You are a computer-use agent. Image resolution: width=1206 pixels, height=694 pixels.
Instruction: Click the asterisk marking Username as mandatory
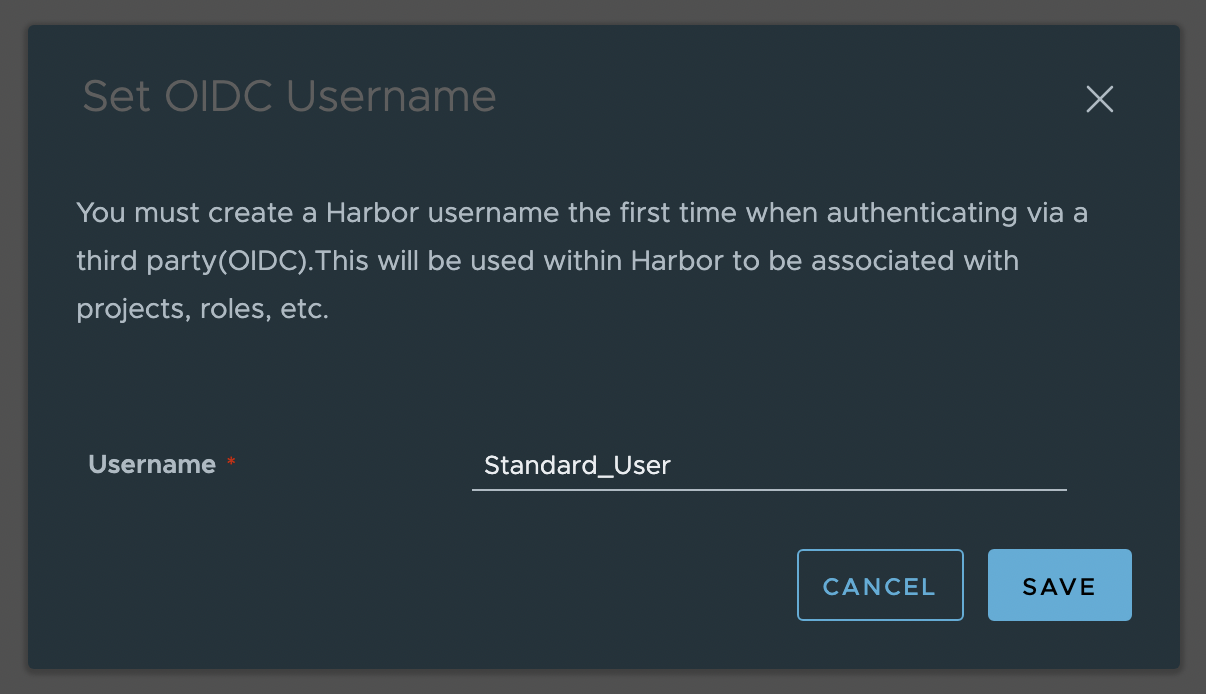231,460
